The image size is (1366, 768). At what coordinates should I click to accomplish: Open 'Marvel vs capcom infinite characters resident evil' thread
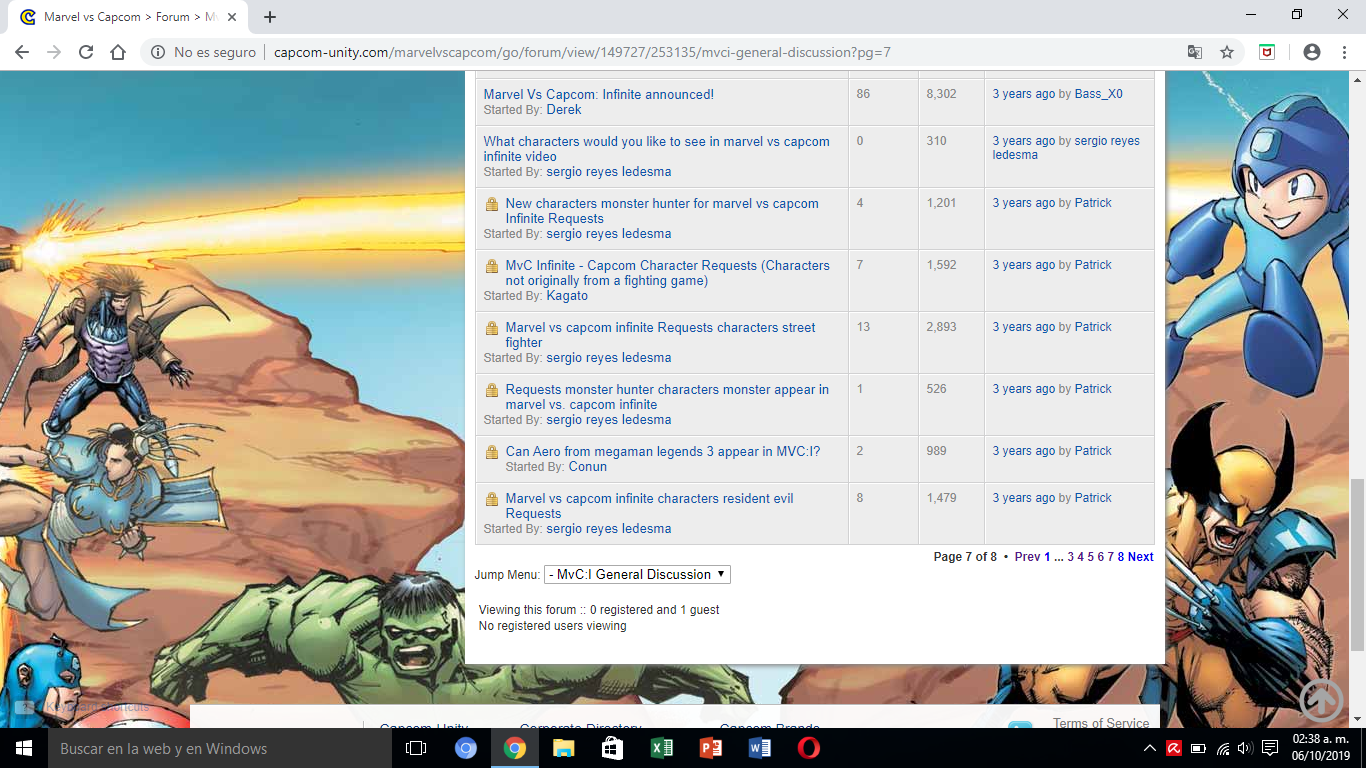point(650,506)
